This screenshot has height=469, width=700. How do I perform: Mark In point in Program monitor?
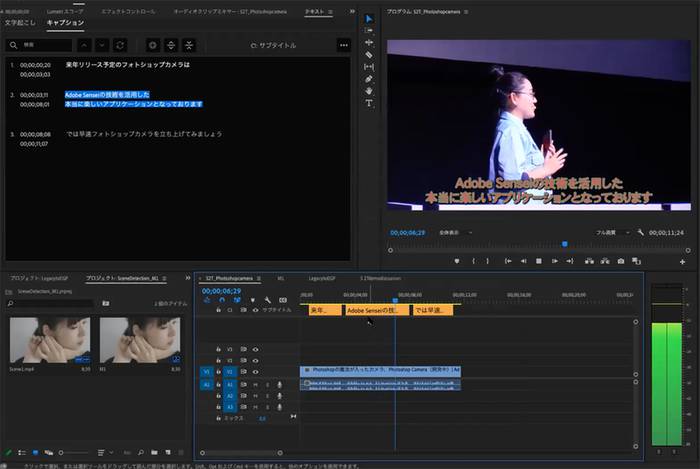click(474, 261)
